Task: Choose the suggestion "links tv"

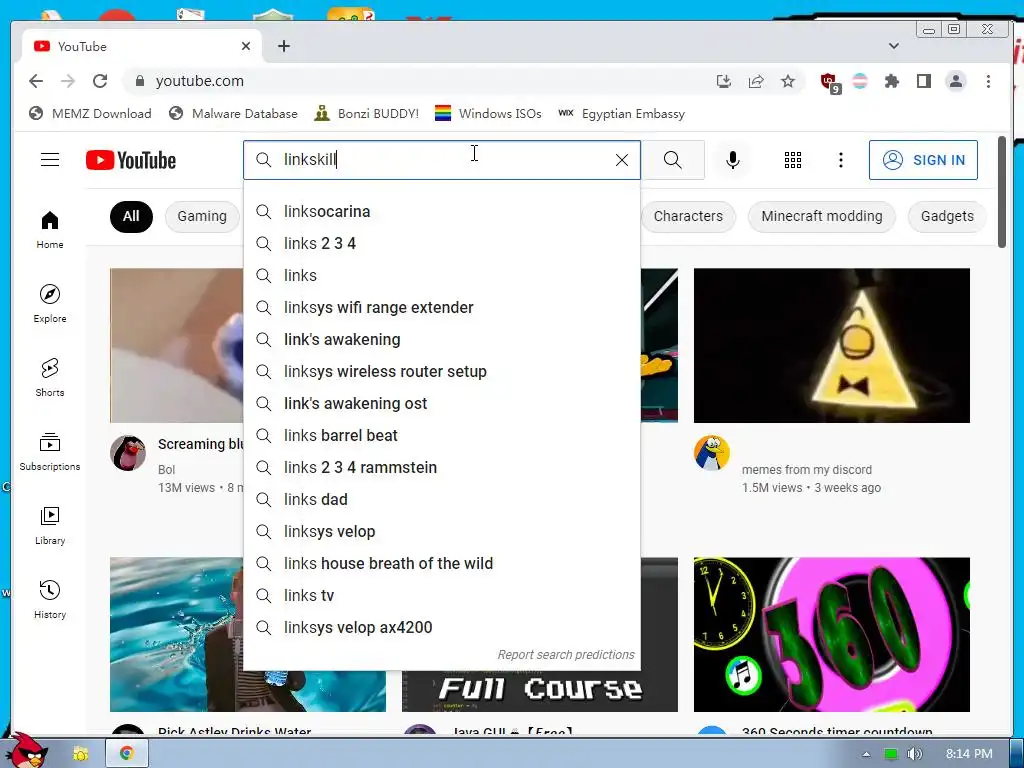Action: [442, 596]
